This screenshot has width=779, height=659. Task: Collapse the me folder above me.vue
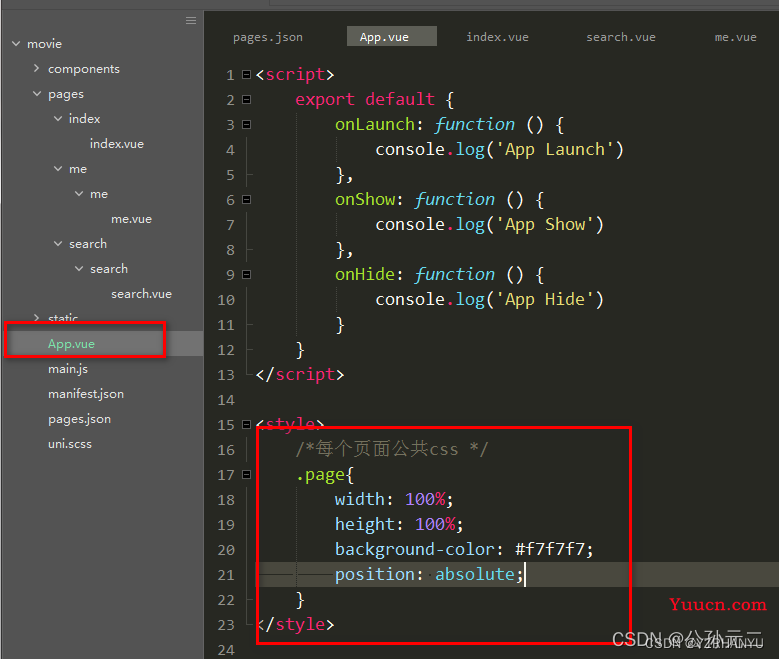coord(79,193)
